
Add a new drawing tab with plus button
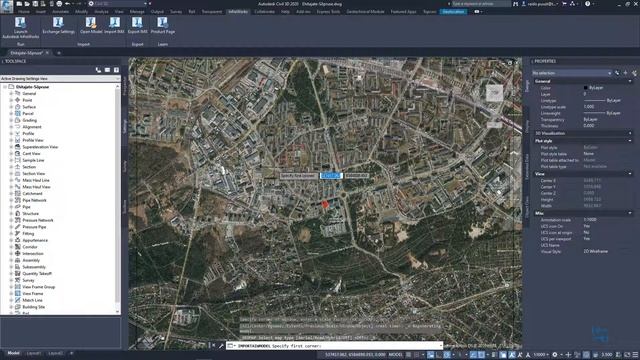pyautogui.click(x=59, y=53)
